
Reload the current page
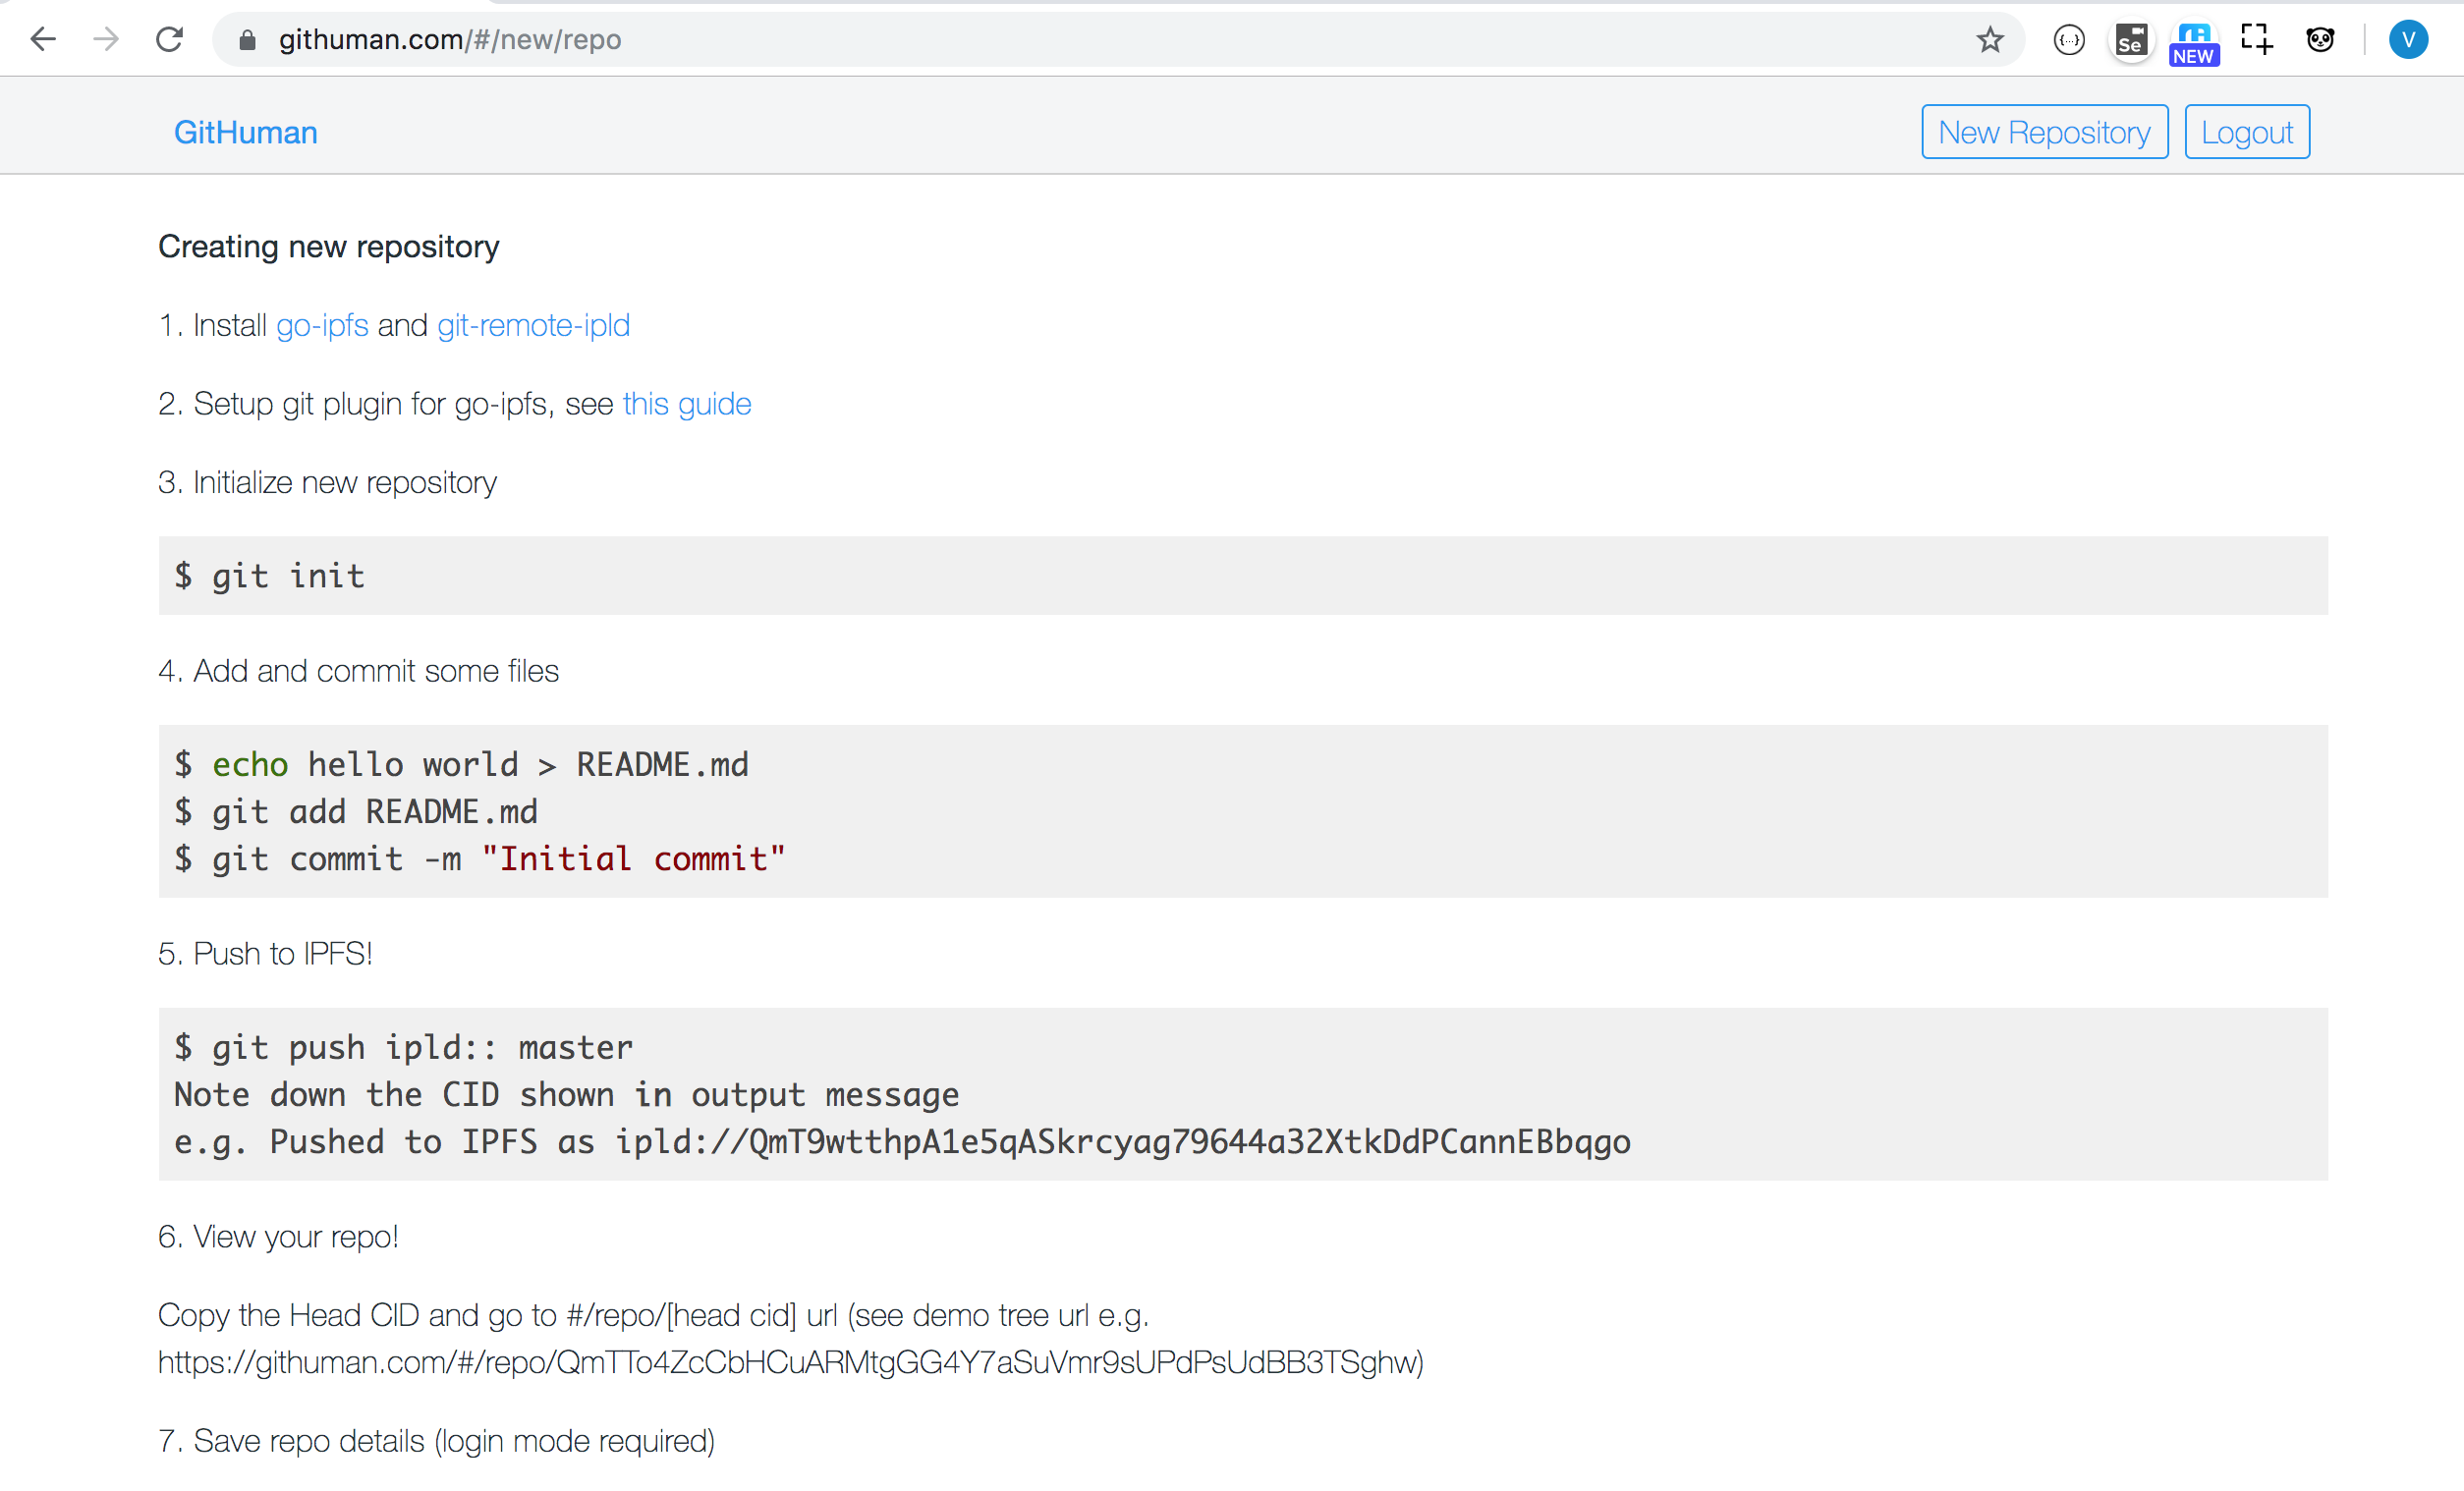[169, 40]
